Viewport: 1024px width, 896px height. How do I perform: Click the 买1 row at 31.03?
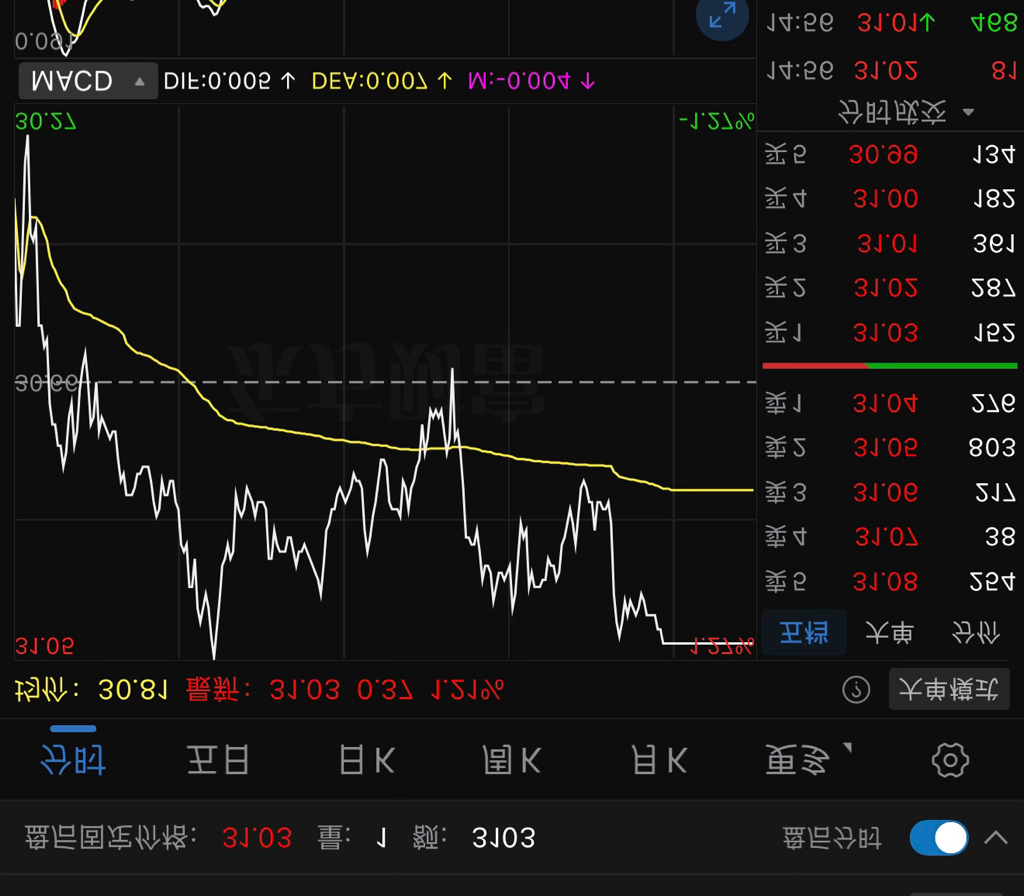click(889, 333)
